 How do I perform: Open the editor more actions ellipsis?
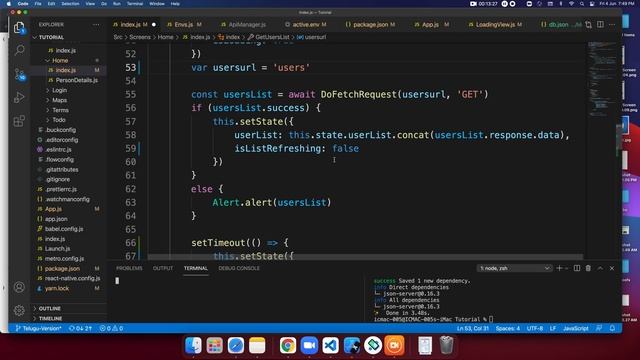(x=612, y=24)
